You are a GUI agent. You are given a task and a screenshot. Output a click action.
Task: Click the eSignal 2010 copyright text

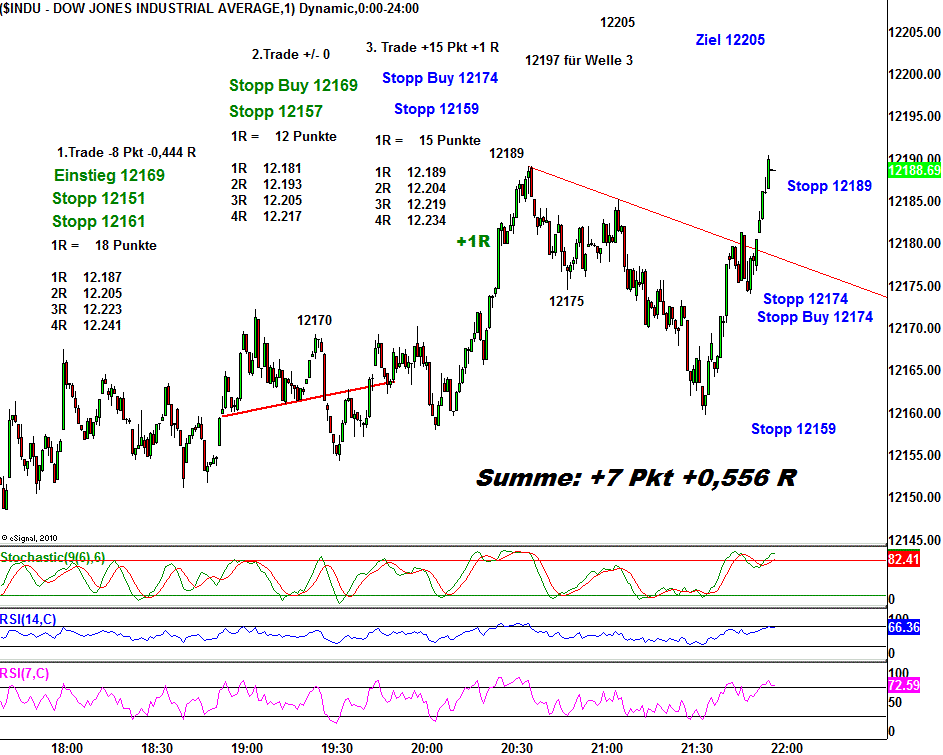[28, 537]
